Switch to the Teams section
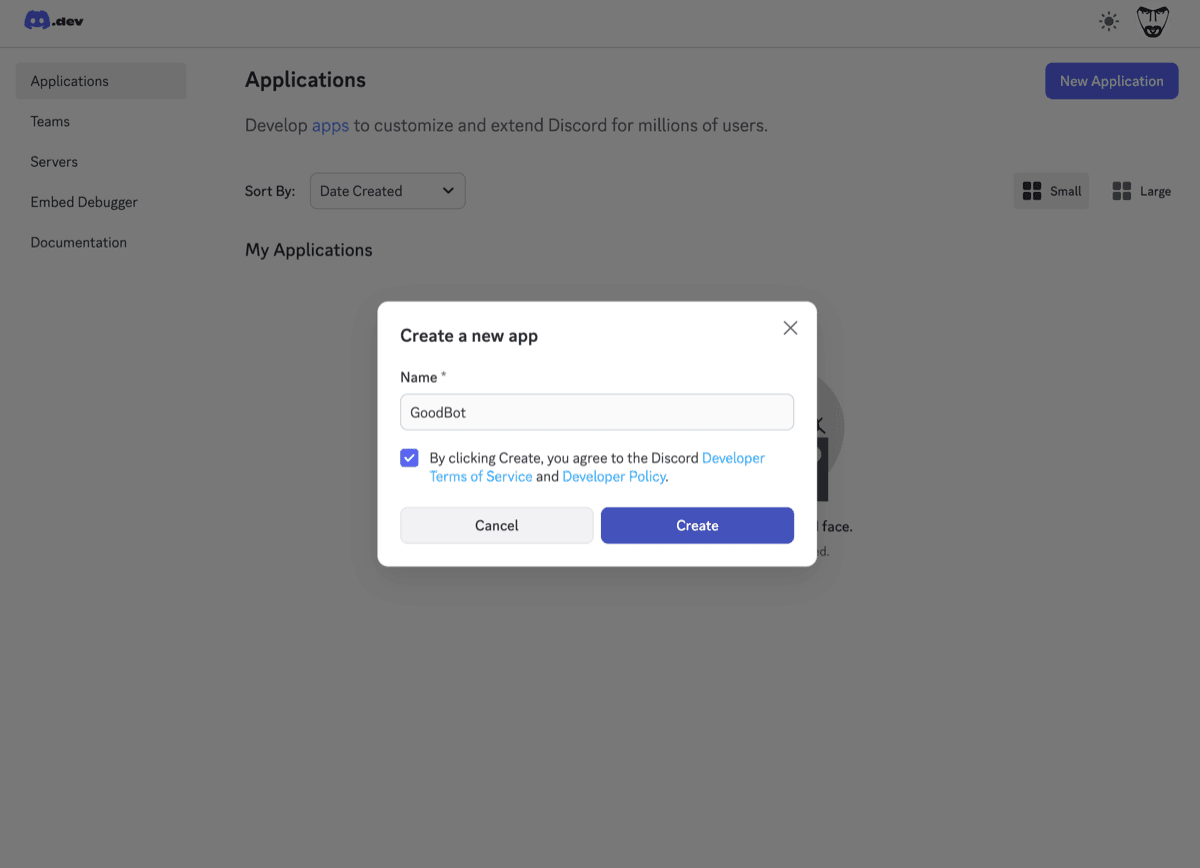This screenshot has height=868, width=1200. click(50, 121)
